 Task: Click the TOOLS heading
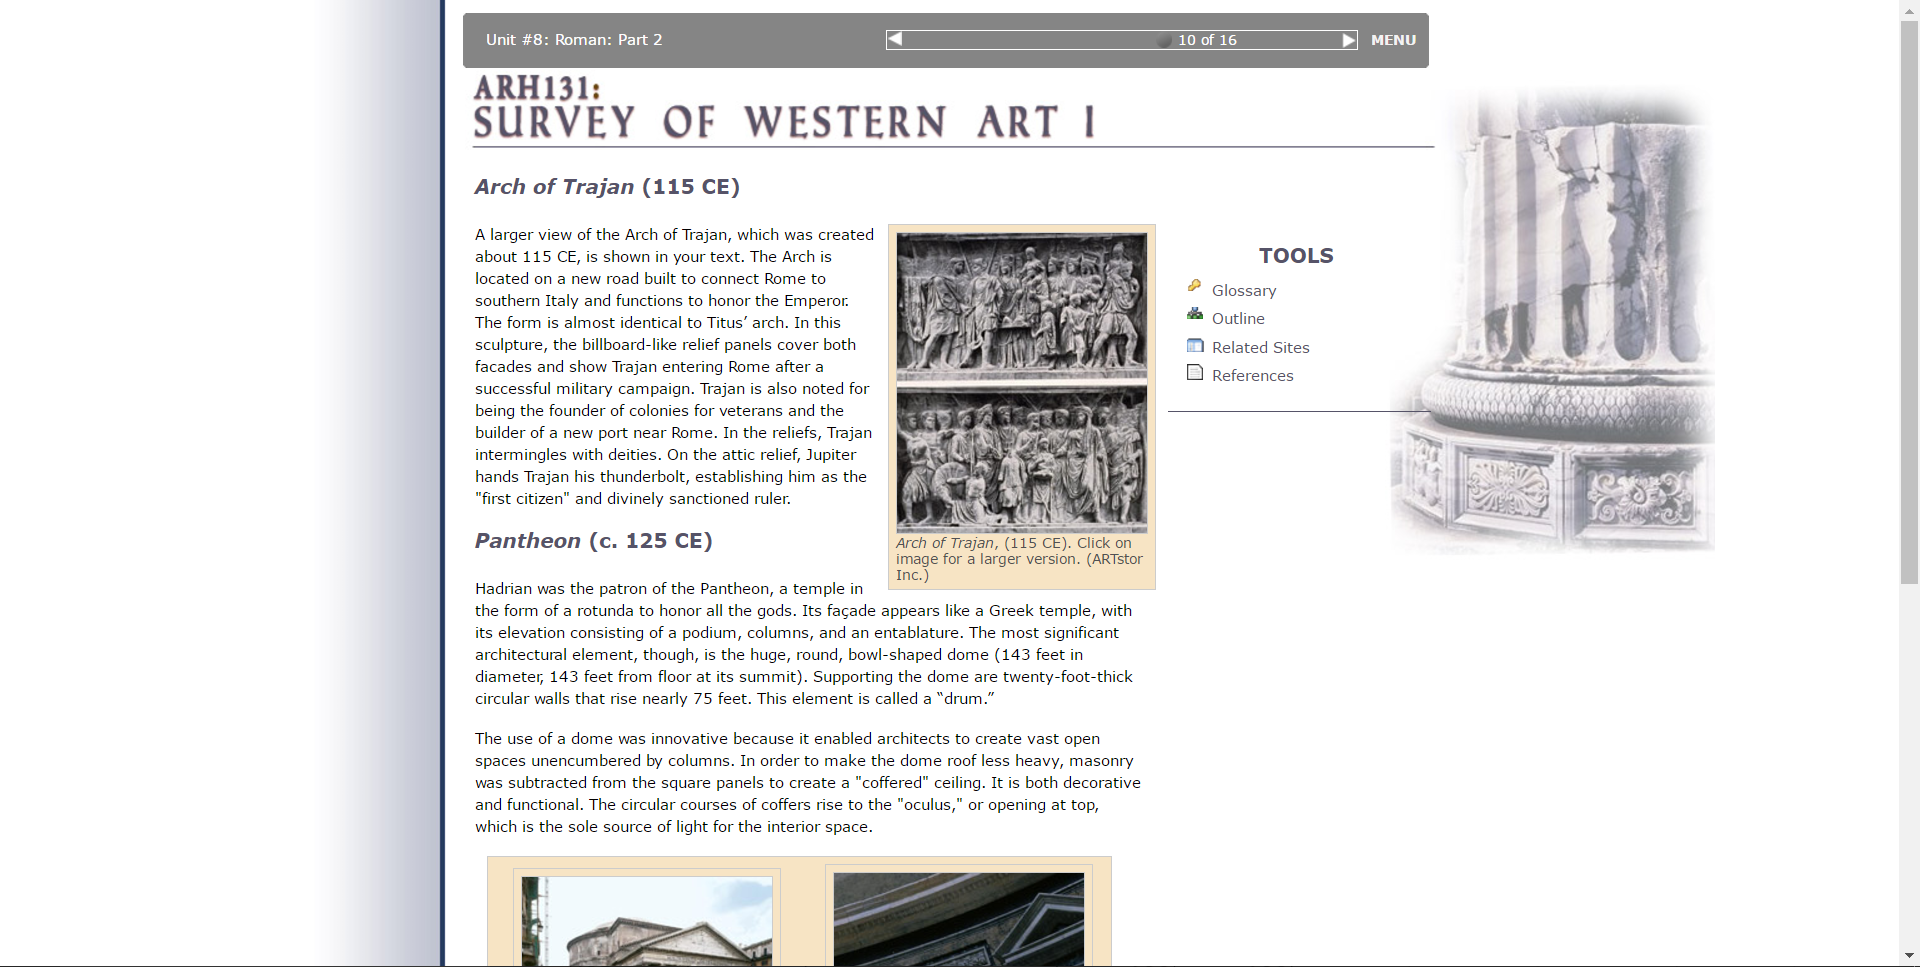(1296, 256)
